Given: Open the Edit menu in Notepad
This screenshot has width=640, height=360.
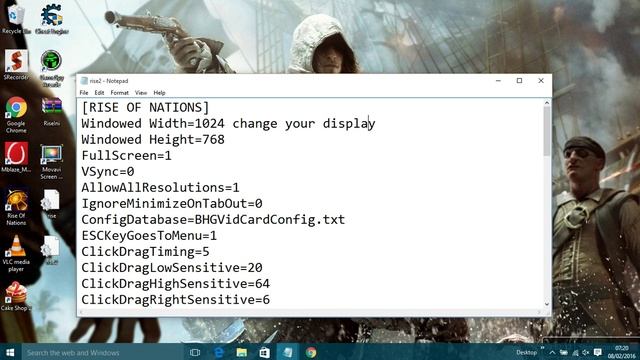Looking at the screenshot, I should coord(99,93).
